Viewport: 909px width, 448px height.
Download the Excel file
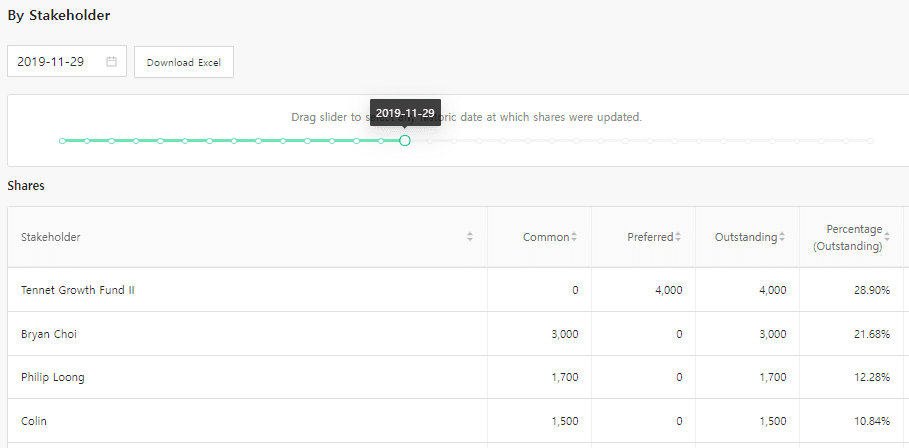(184, 62)
